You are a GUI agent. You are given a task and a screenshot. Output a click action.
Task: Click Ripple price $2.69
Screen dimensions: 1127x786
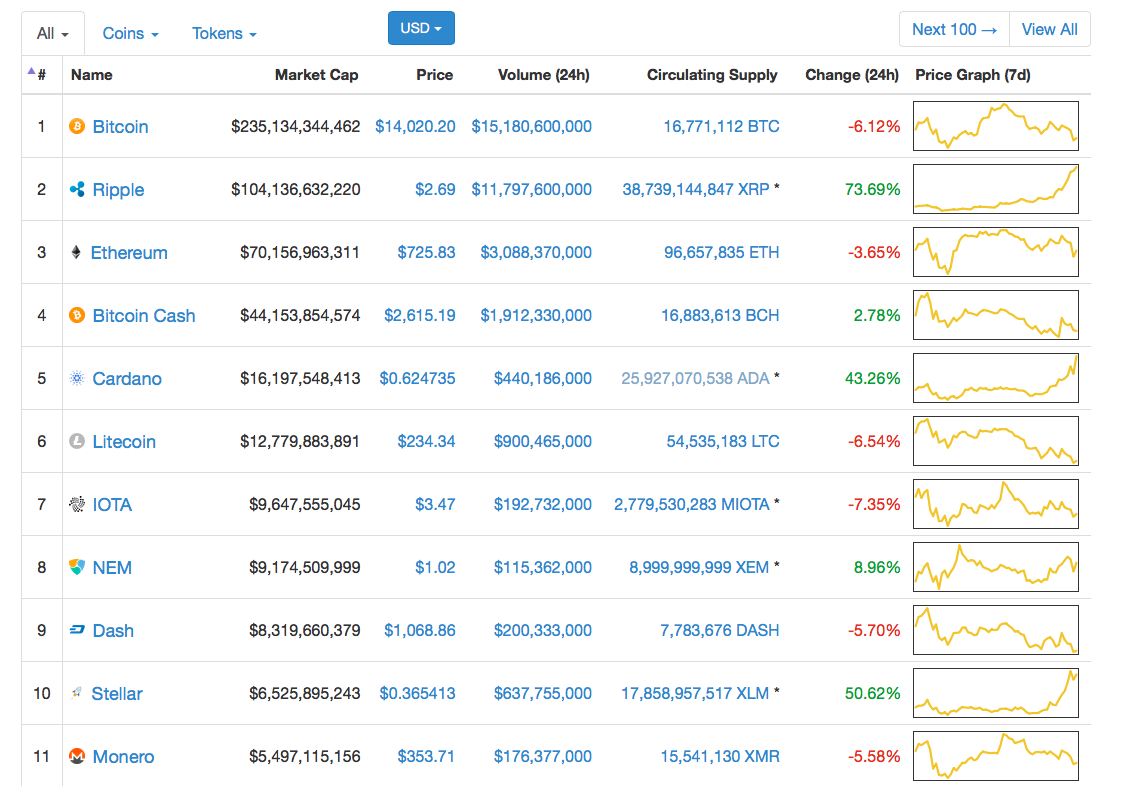pyautogui.click(x=436, y=190)
